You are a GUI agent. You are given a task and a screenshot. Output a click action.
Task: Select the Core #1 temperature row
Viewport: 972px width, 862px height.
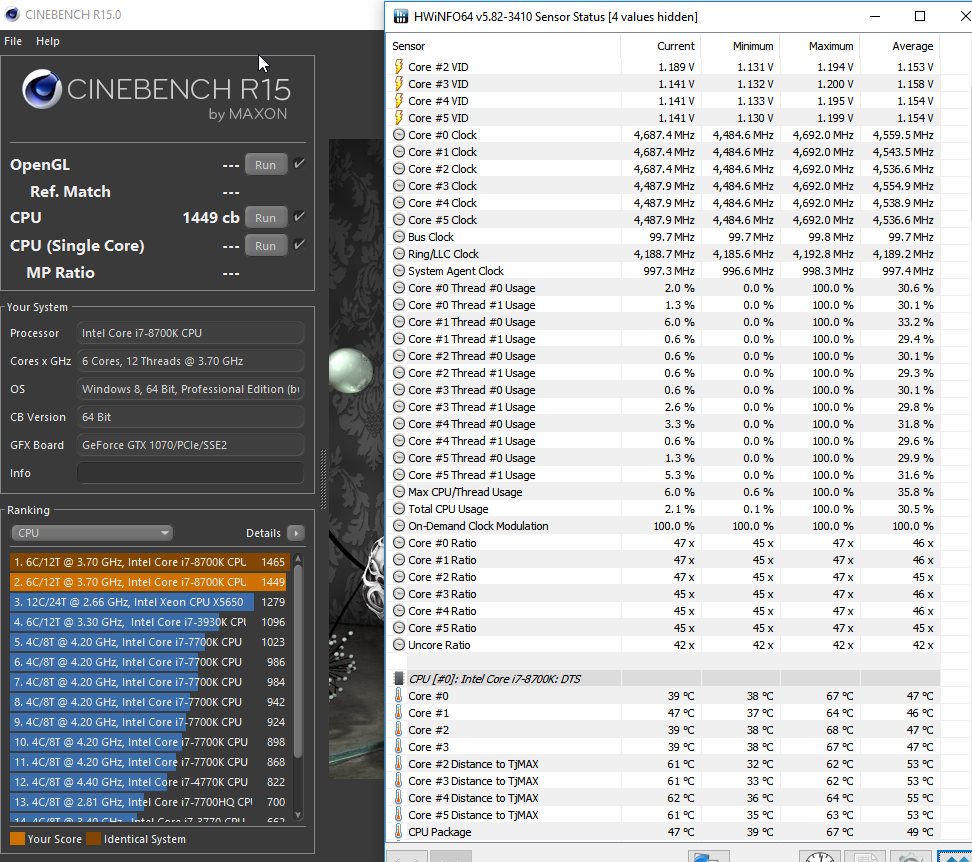click(x=663, y=713)
